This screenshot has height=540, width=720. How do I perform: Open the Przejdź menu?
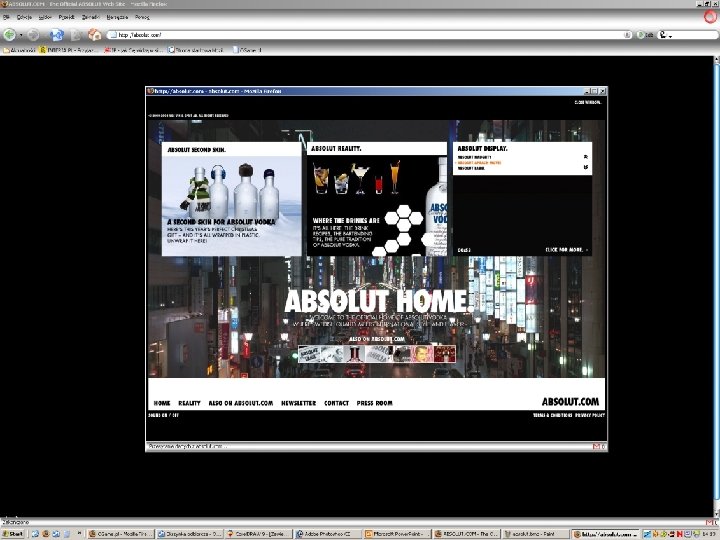tap(67, 17)
